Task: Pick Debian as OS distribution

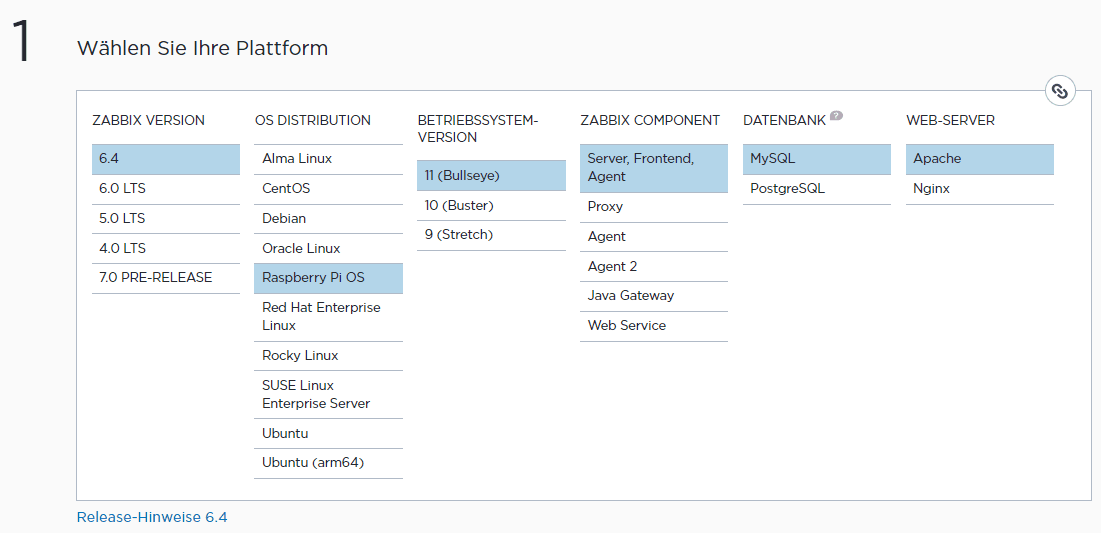Action: tap(328, 219)
